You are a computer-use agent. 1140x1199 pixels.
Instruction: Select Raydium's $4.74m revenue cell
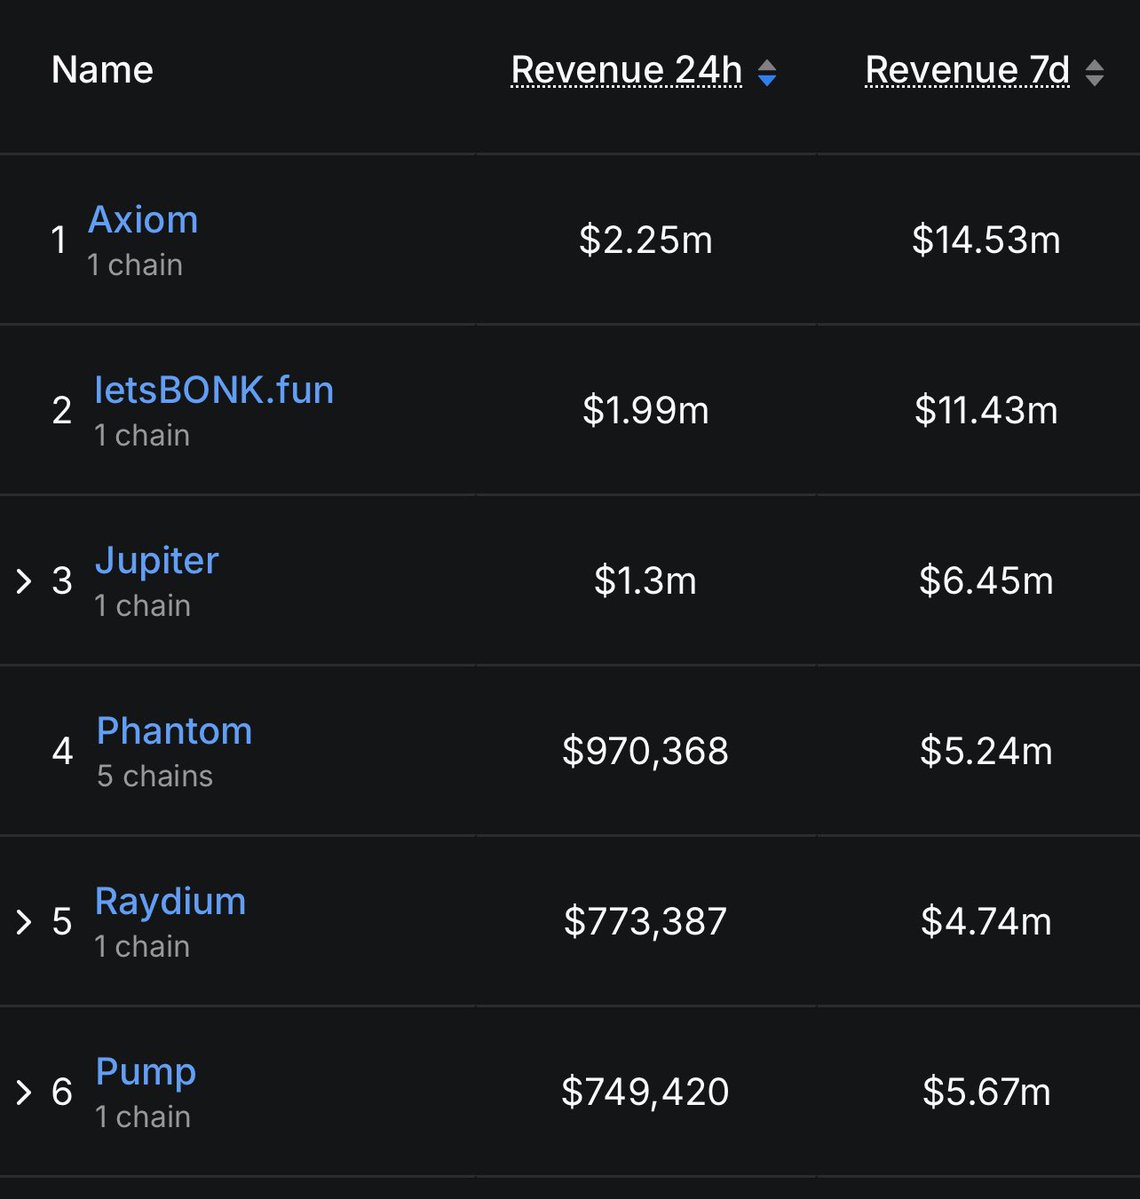click(986, 922)
